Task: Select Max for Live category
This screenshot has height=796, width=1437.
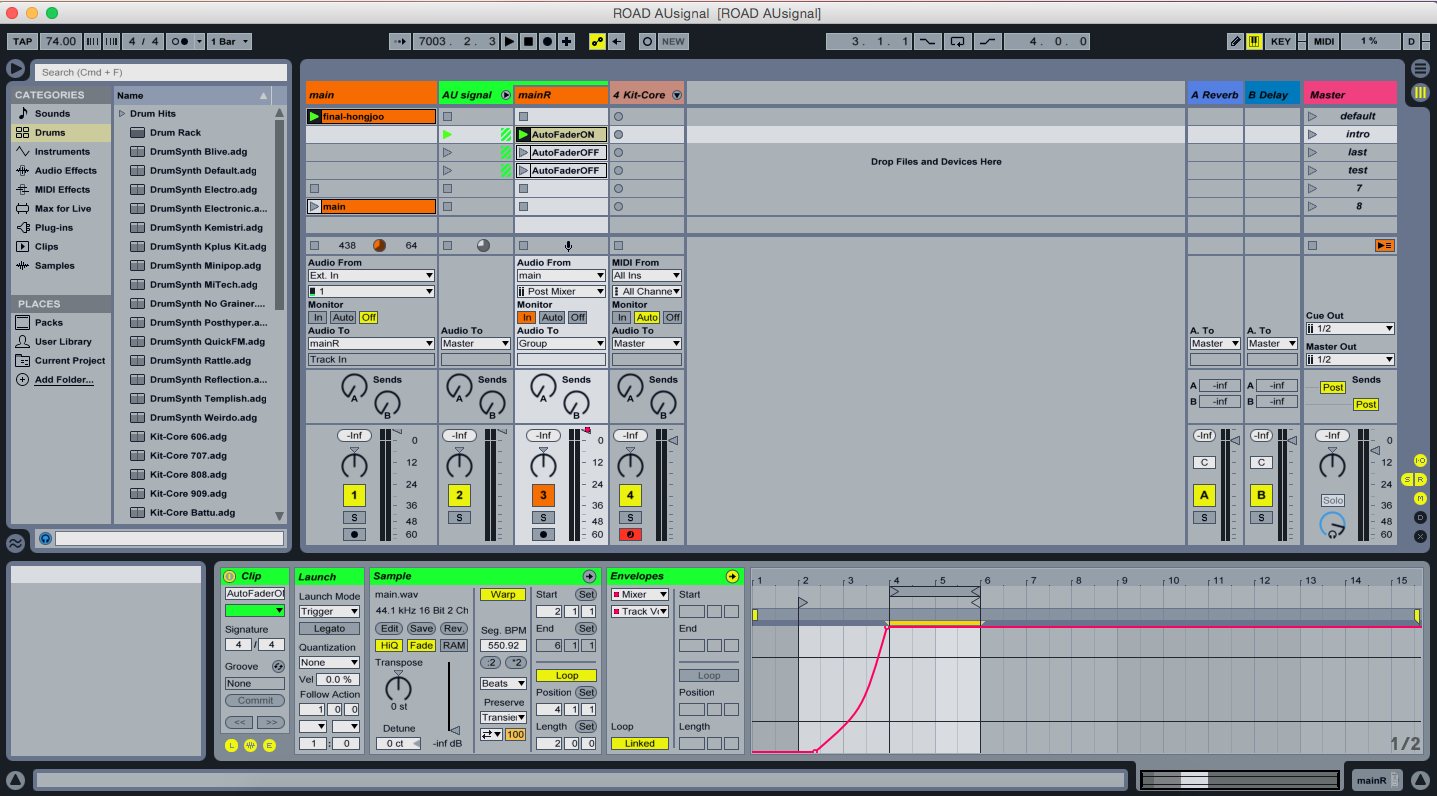Action: click(62, 208)
